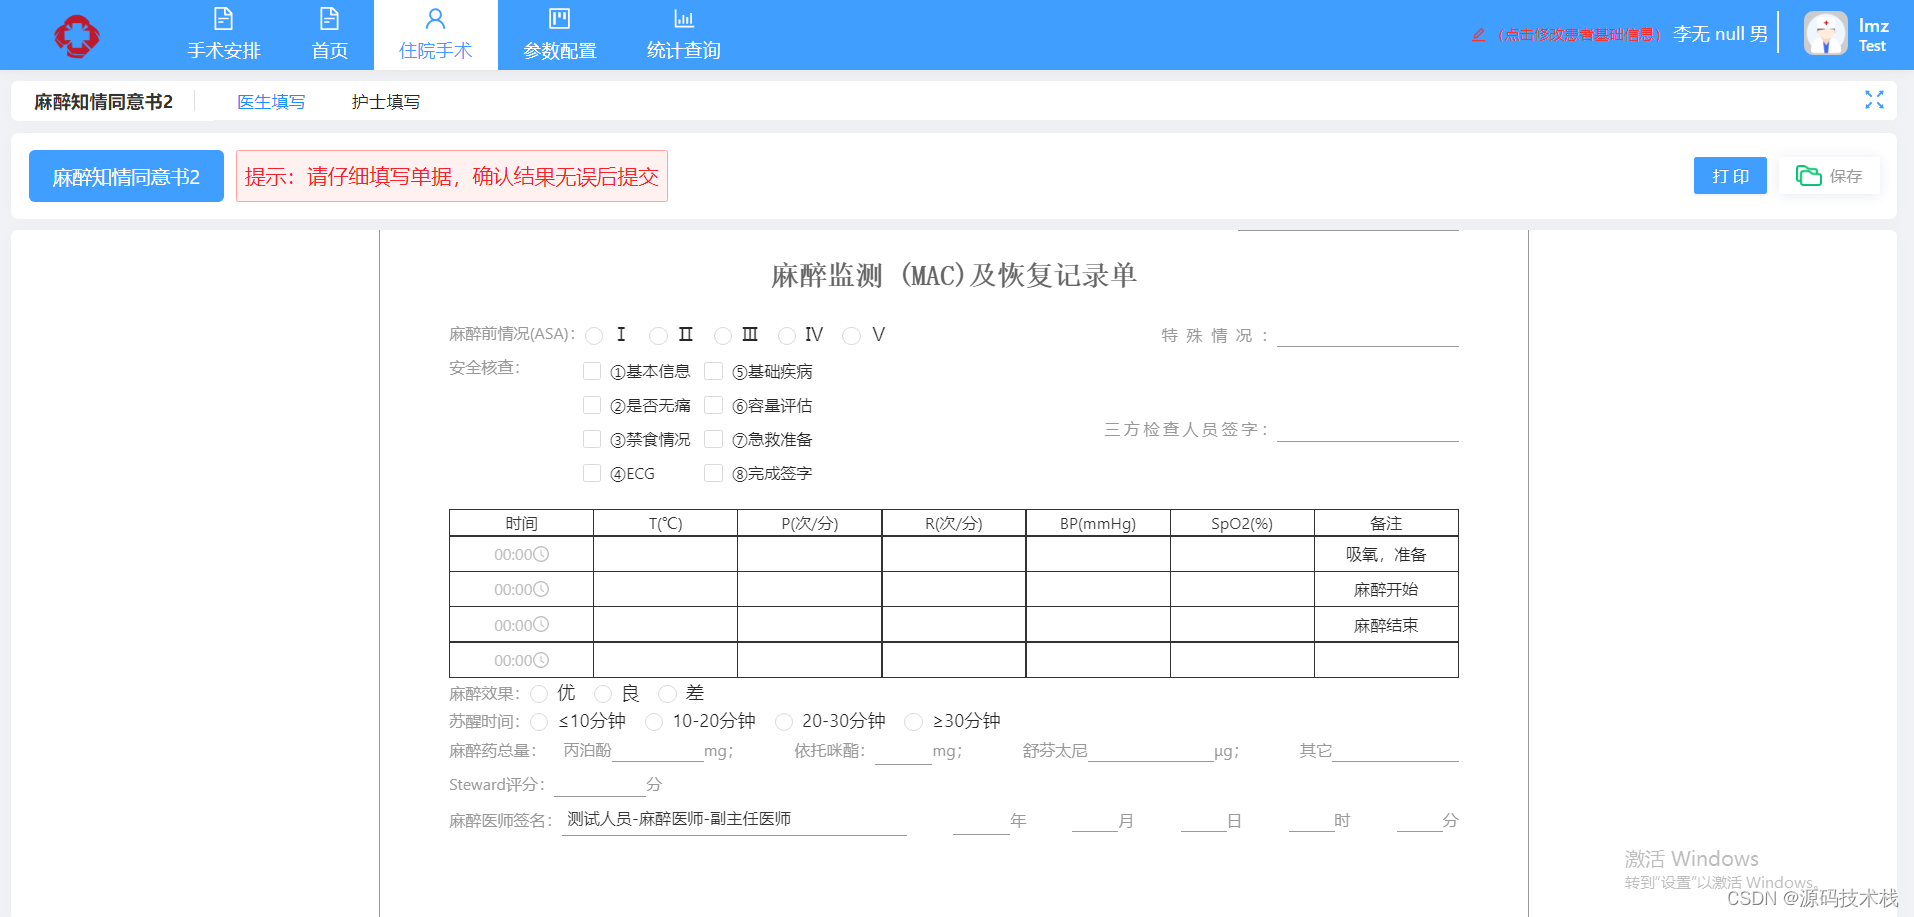Click SpO2(%) cell in 麻醉结束 row
This screenshot has height=917, width=1914.
1242,625
